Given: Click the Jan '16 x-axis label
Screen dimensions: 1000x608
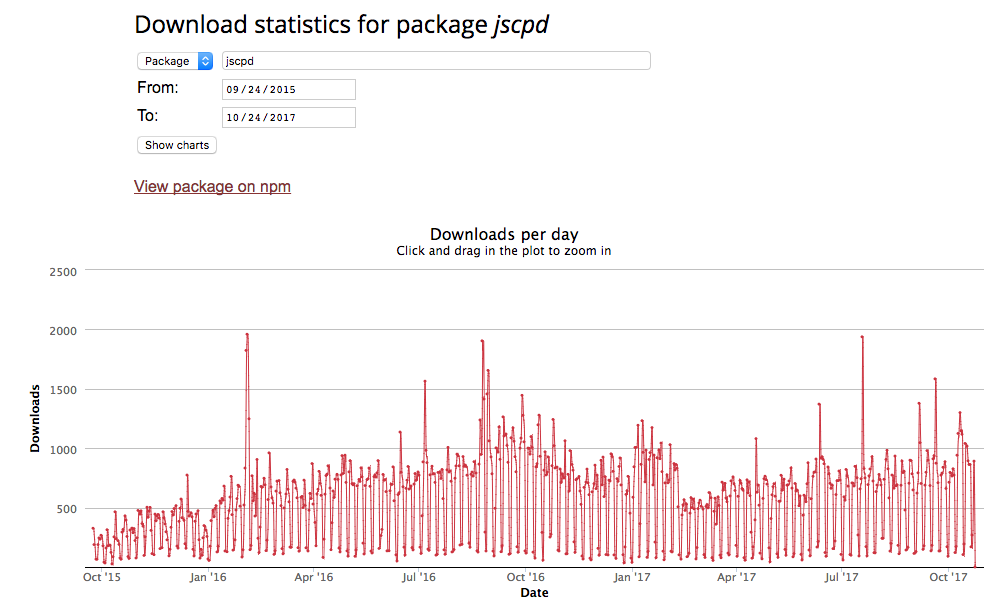Looking at the screenshot, I should [208, 577].
